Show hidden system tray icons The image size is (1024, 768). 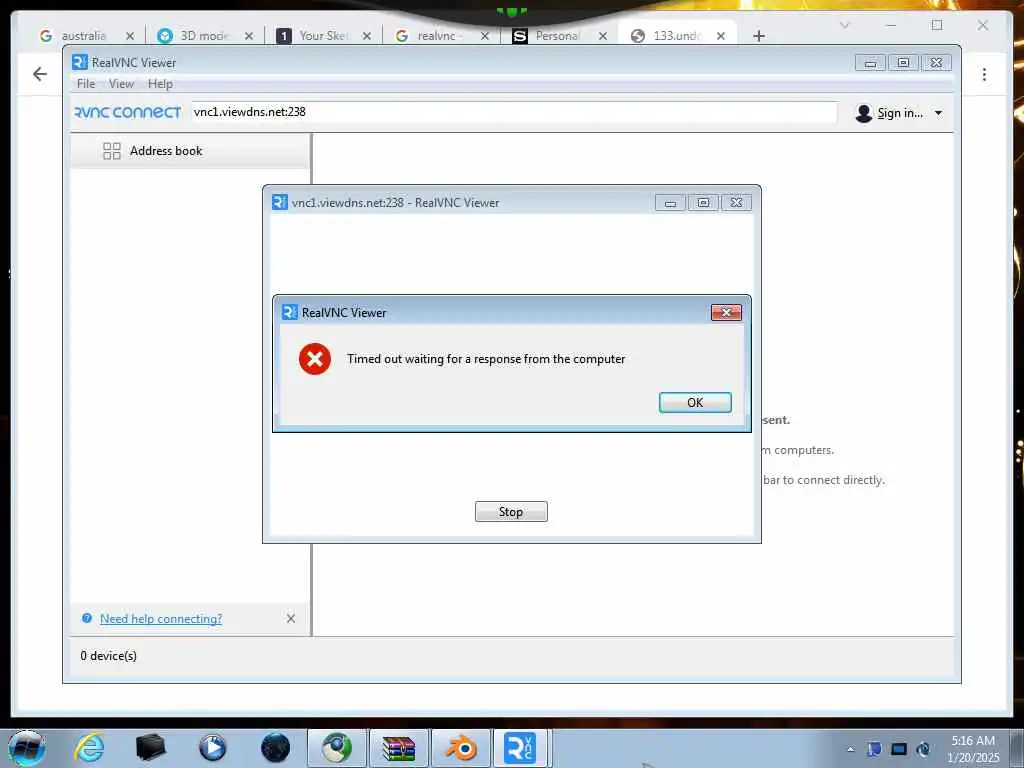coord(850,749)
